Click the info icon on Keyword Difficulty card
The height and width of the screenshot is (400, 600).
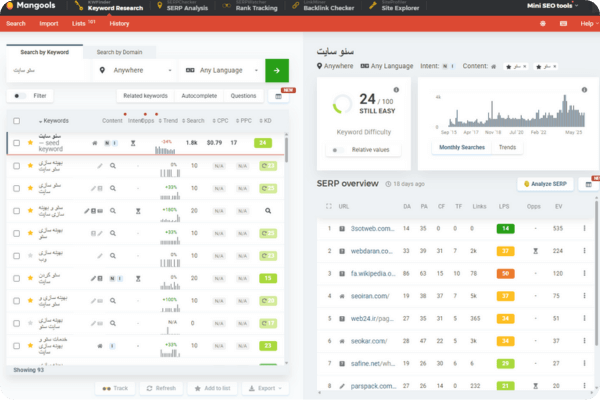point(396,90)
